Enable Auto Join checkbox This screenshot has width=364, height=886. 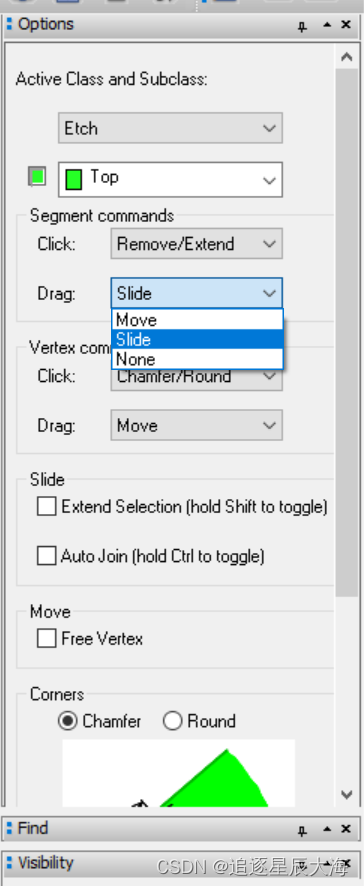click(46, 556)
